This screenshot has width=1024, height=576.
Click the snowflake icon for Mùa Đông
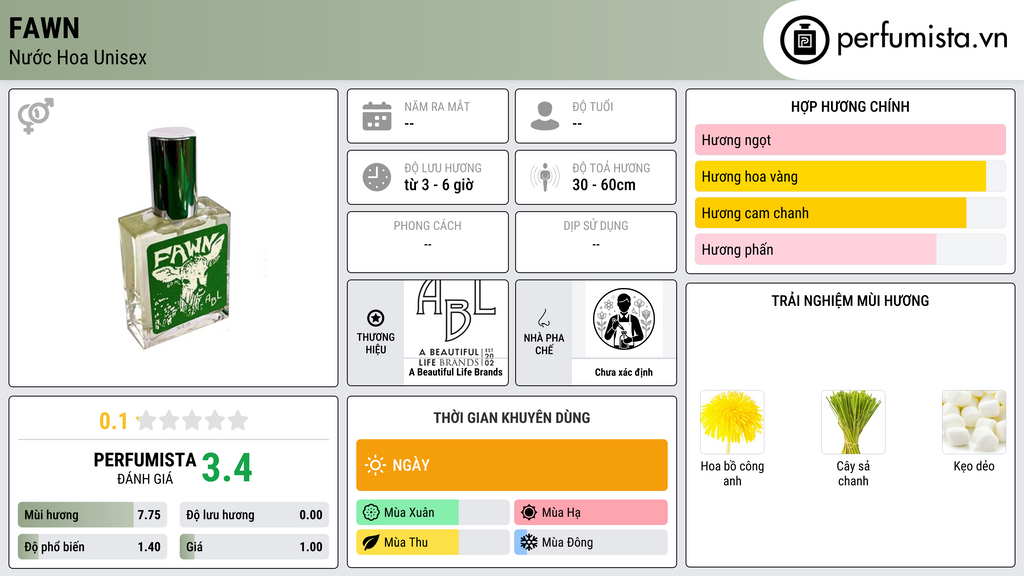click(x=529, y=542)
